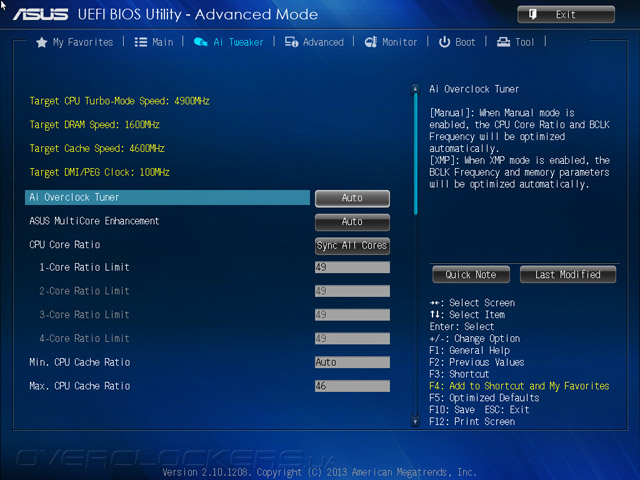
Task: Click the star icon beside My Favorites
Action: click(x=42, y=42)
